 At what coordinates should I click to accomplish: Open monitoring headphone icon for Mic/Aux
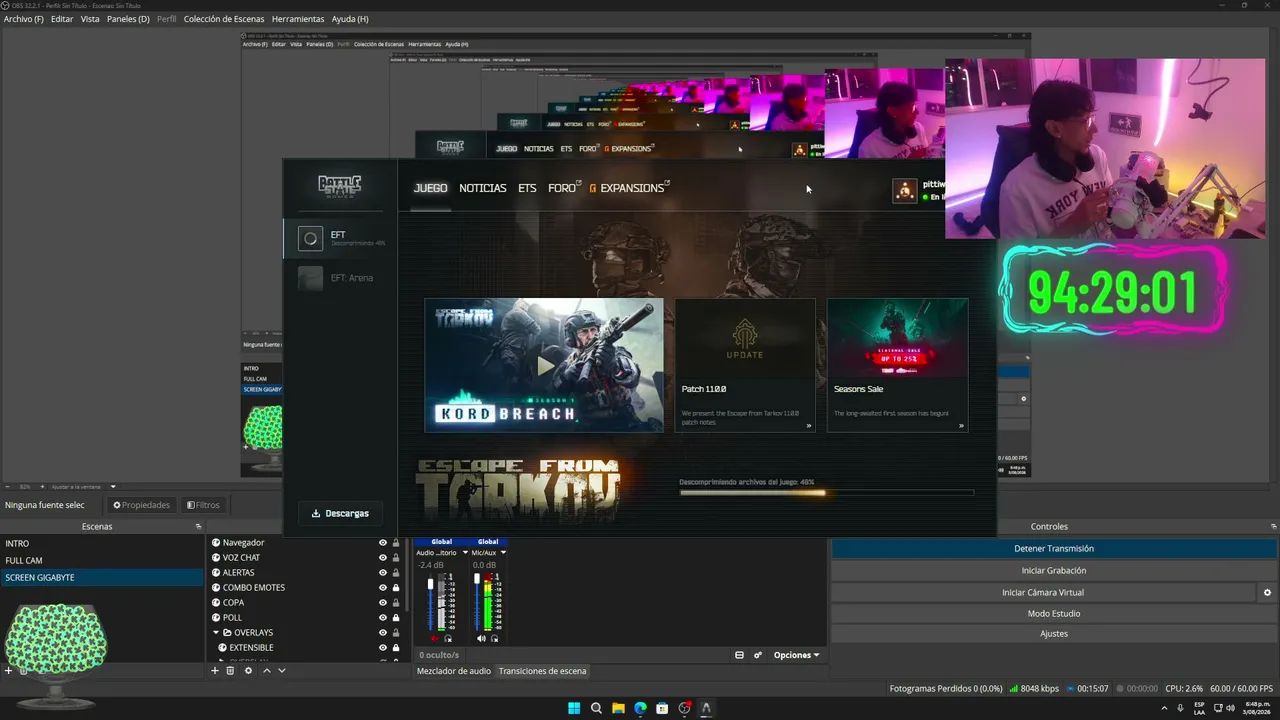[494, 638]
